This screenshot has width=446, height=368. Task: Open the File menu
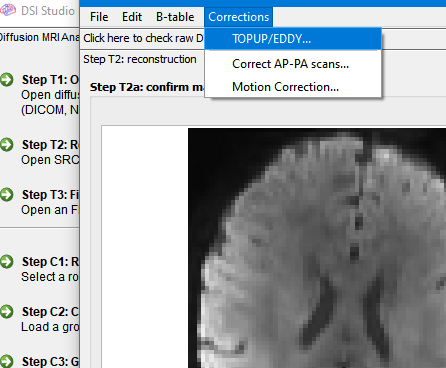[x=99, y=17]
